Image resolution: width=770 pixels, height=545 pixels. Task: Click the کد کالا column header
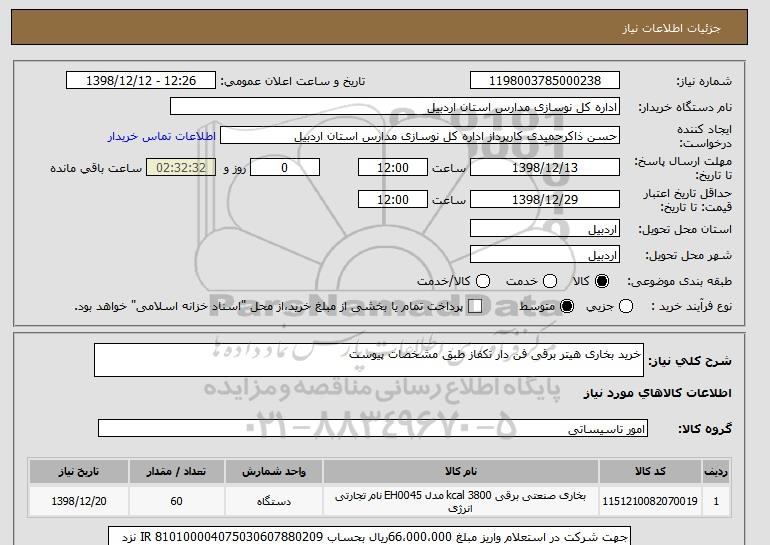pos(650,471)
